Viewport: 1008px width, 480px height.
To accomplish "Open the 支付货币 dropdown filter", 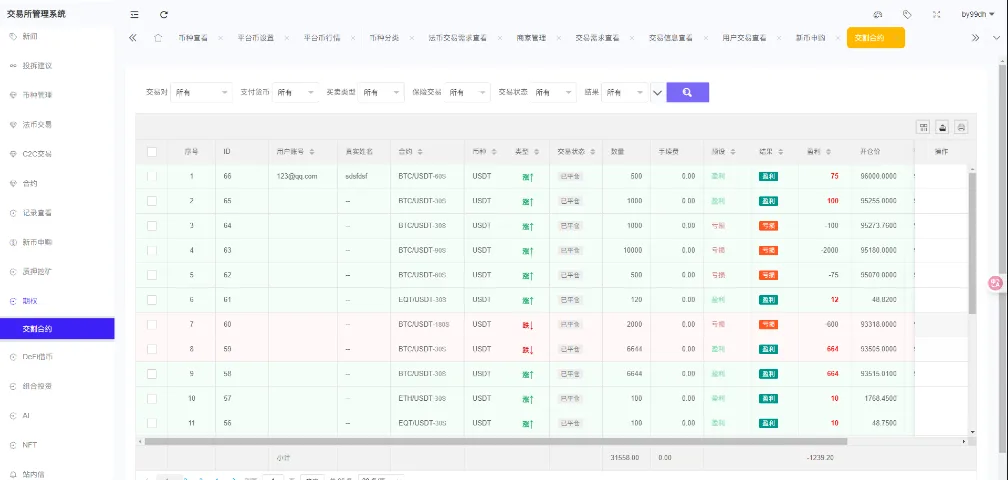I will coord(295,92).
